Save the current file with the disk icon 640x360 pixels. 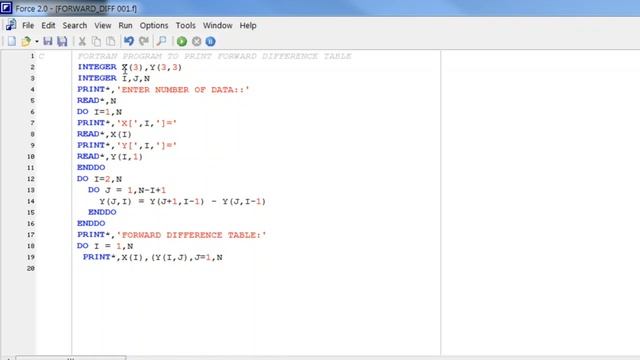coord(48,41)
